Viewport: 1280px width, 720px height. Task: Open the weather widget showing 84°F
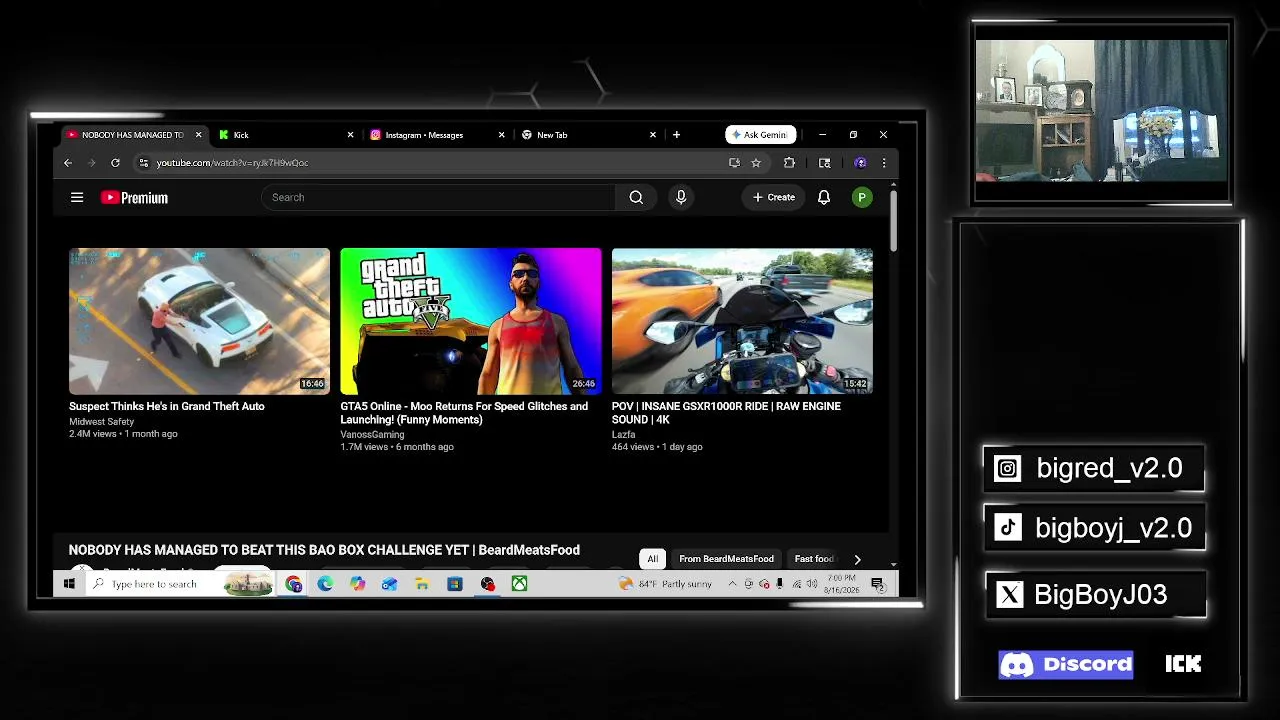click(x=665, y=584)
